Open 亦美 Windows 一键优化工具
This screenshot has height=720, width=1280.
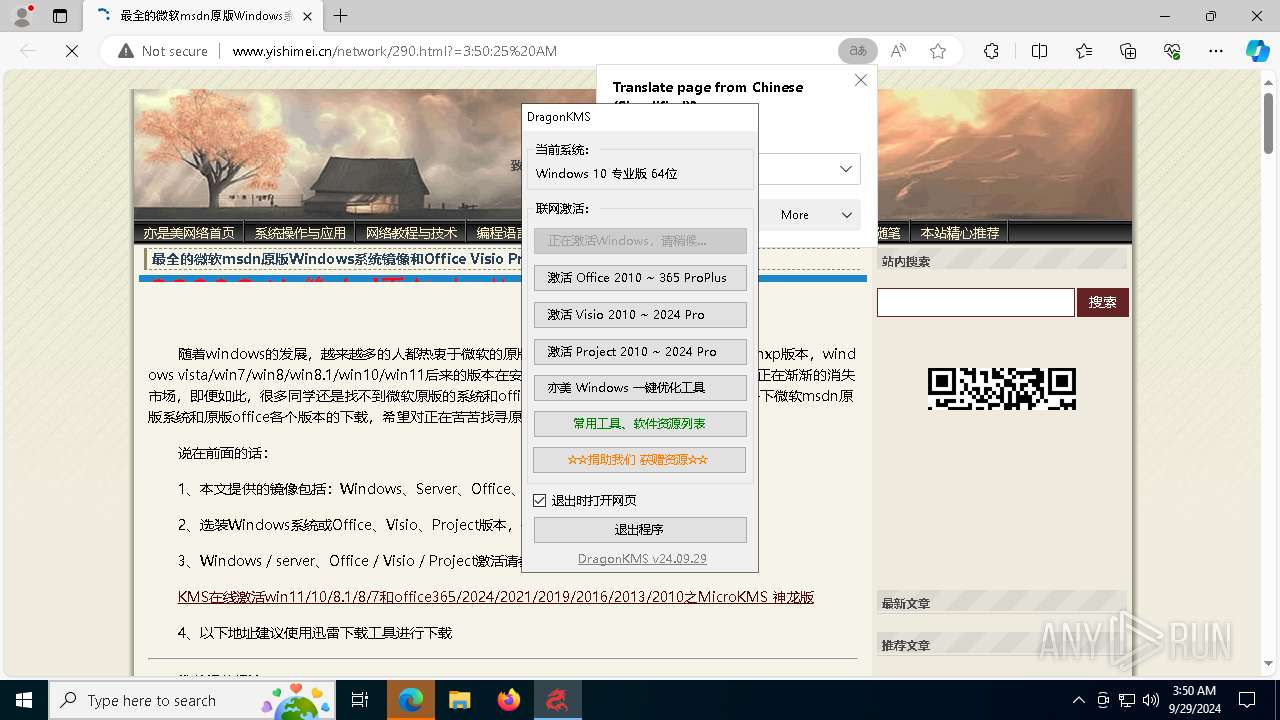click(640, 388)
